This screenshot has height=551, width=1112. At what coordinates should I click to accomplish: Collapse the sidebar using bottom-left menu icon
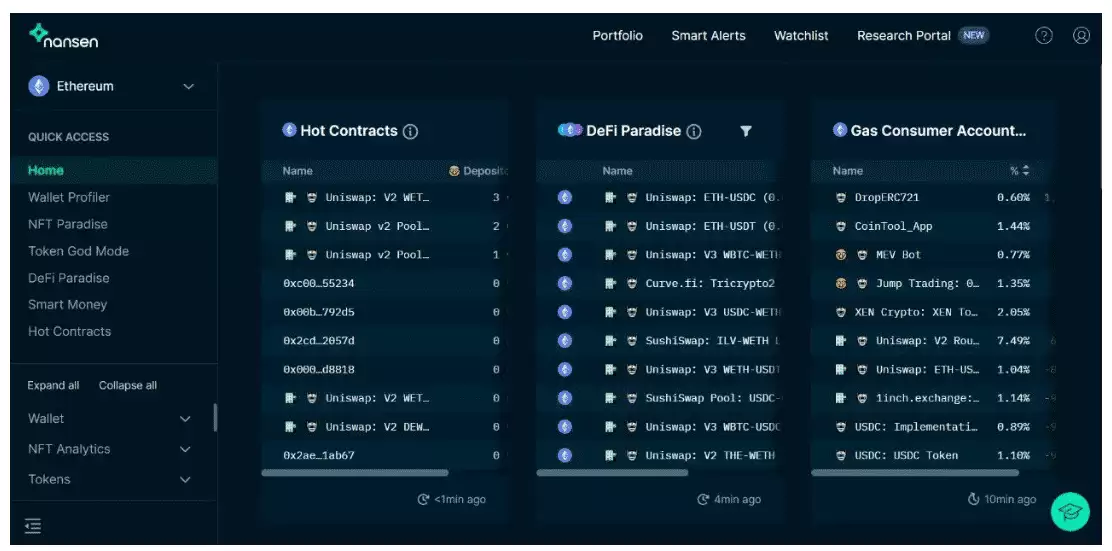coord(33,526)
